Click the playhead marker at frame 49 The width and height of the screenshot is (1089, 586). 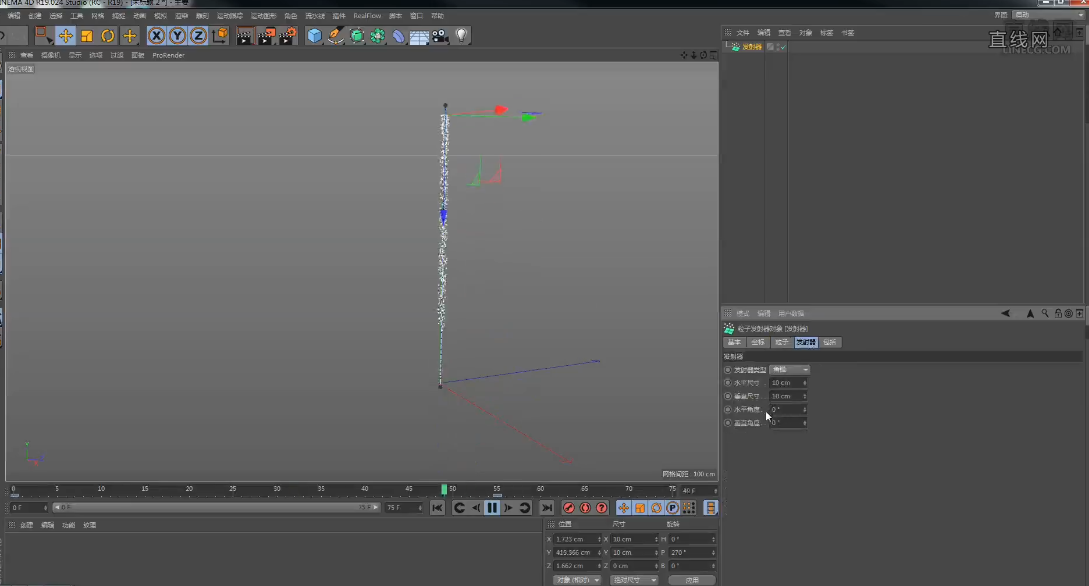(x=444, y=489)
